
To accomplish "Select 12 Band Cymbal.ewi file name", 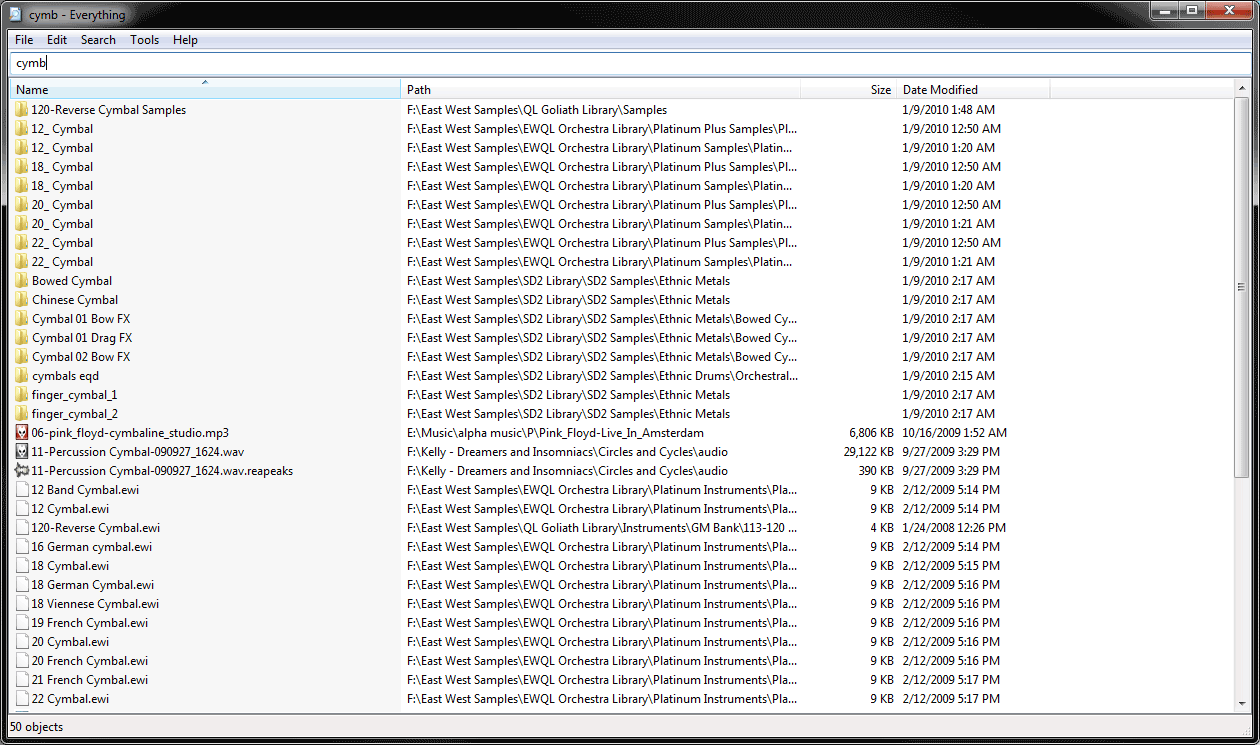I will point(85,490).
